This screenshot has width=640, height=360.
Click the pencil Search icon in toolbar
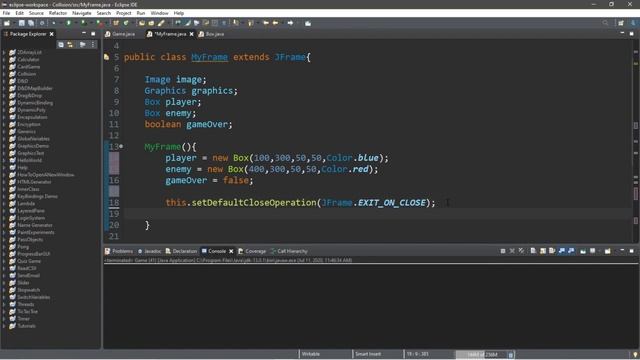click(162, 23)
